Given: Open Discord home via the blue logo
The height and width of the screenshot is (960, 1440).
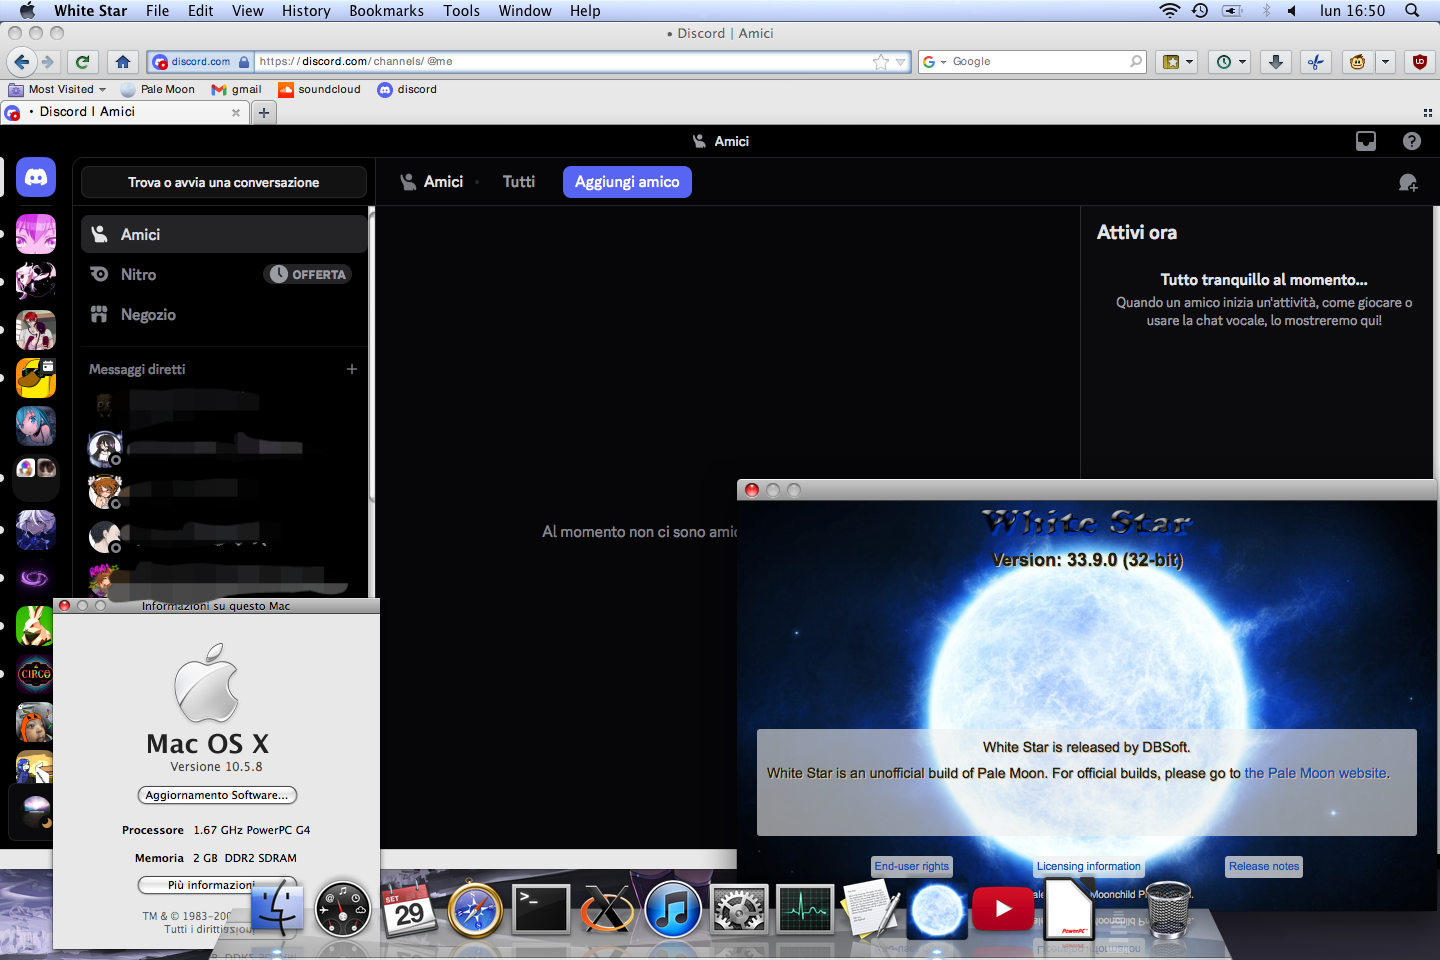Looking at the screenshot, I should [36, 178].
